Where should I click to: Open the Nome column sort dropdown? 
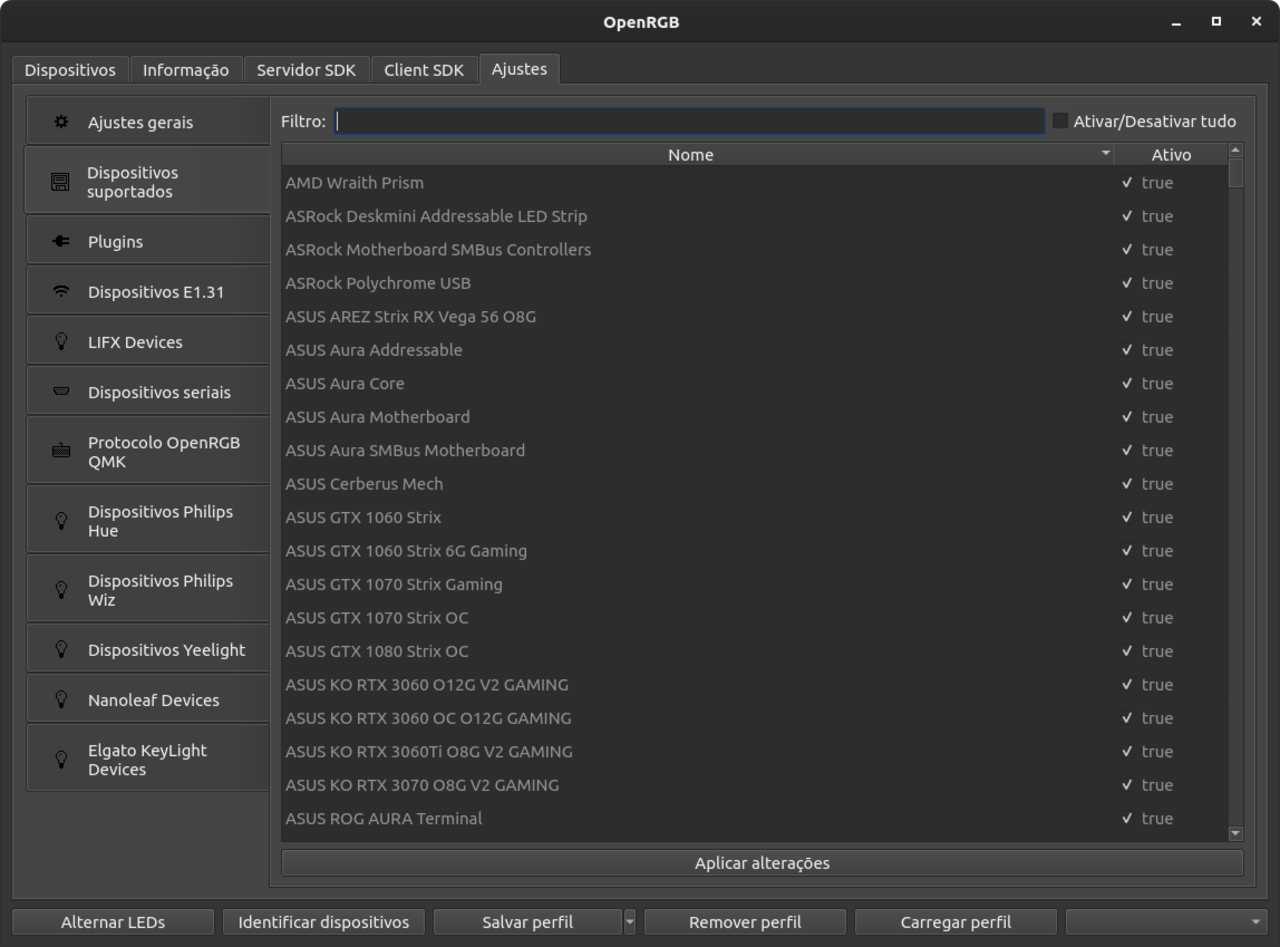(x=1106, y=154)
